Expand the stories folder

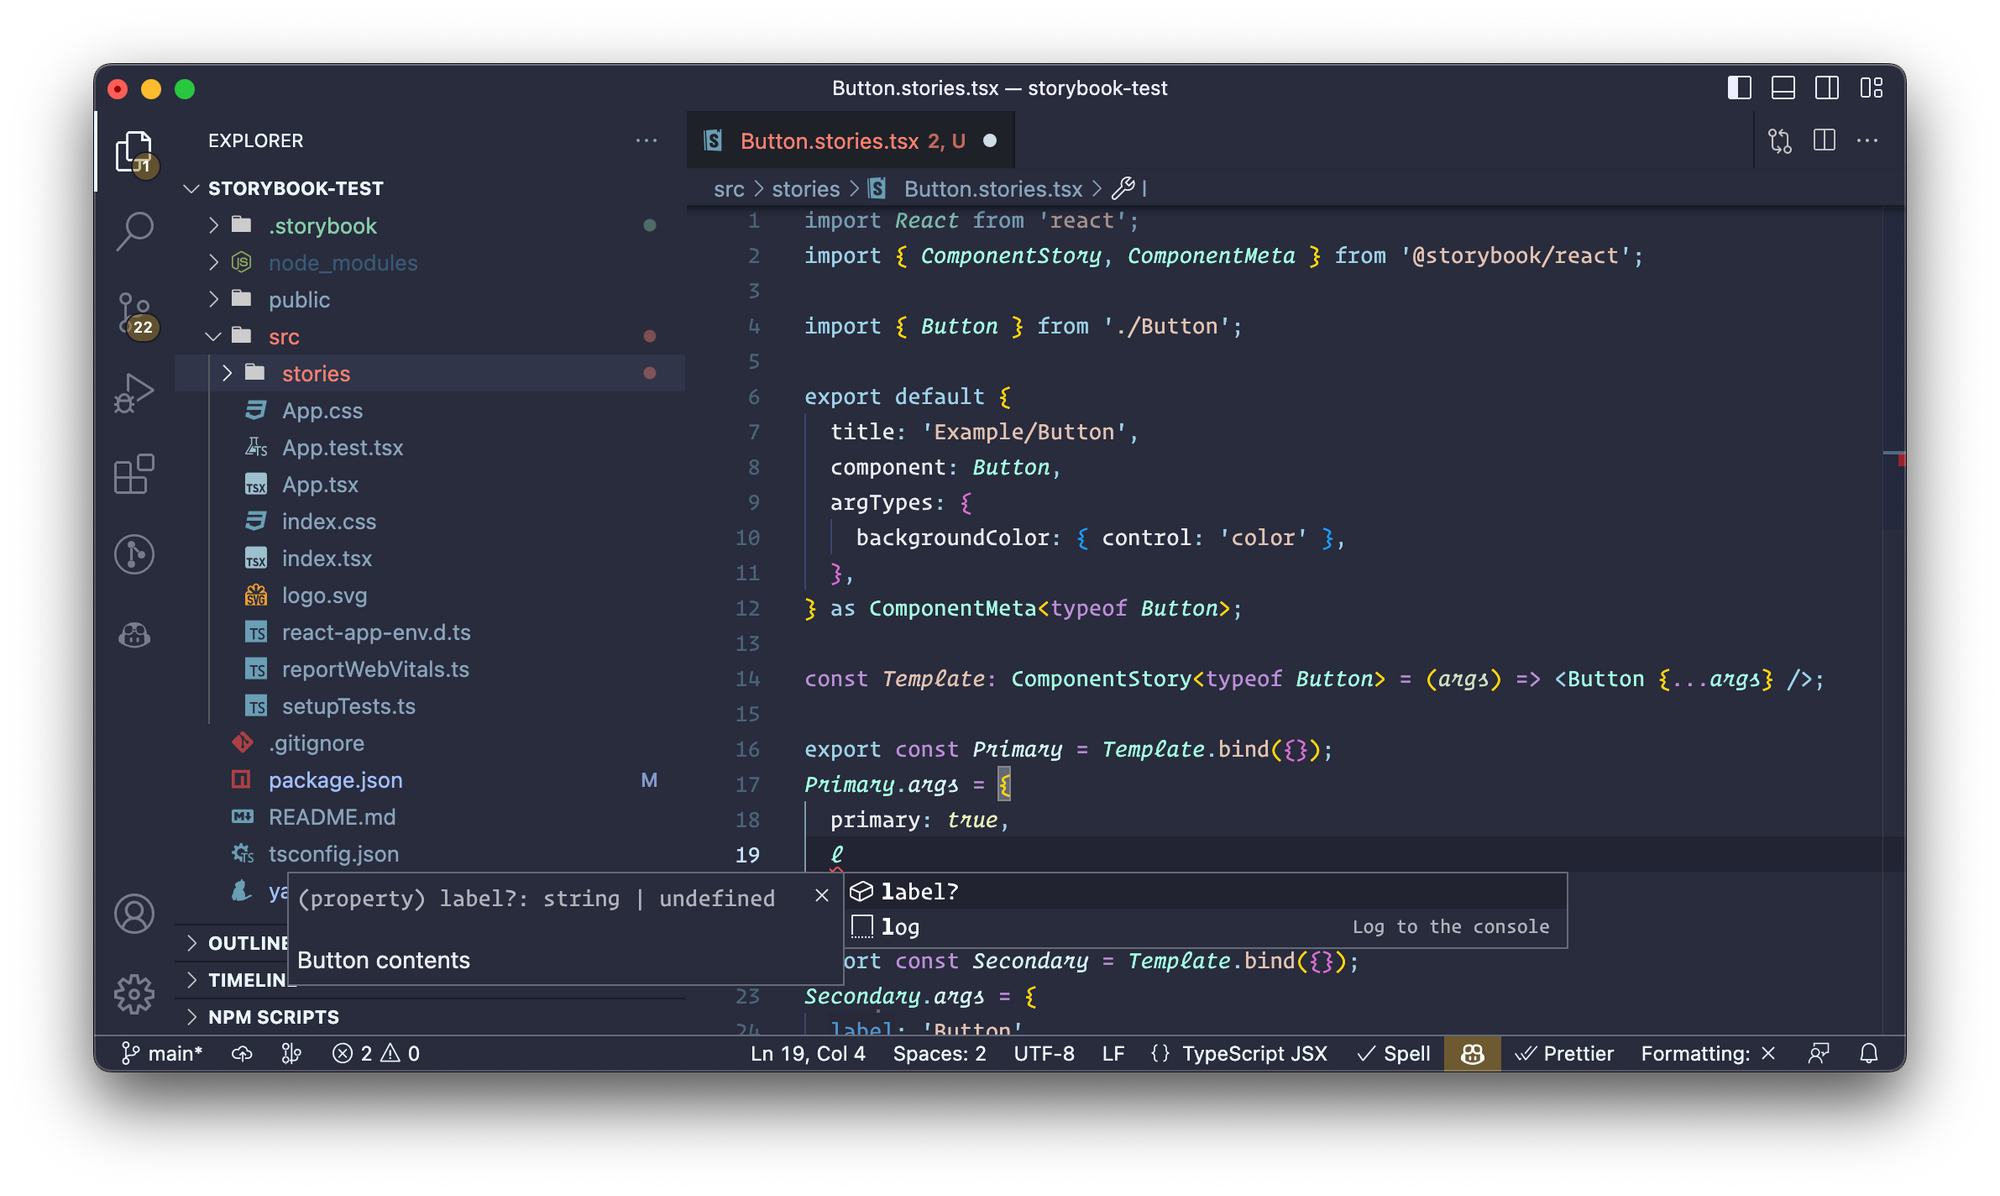(315, 373)
